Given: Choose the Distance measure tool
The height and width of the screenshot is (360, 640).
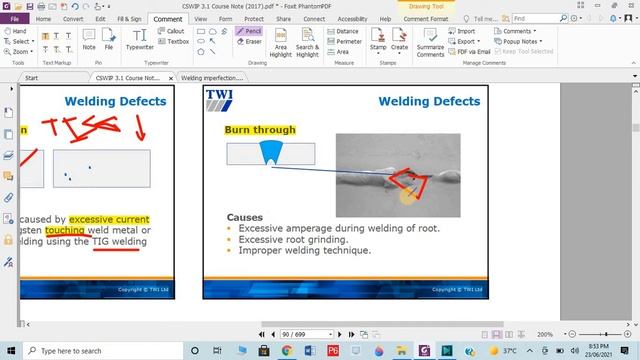Looking at the screenshot, I should click(x=343, y=31).
